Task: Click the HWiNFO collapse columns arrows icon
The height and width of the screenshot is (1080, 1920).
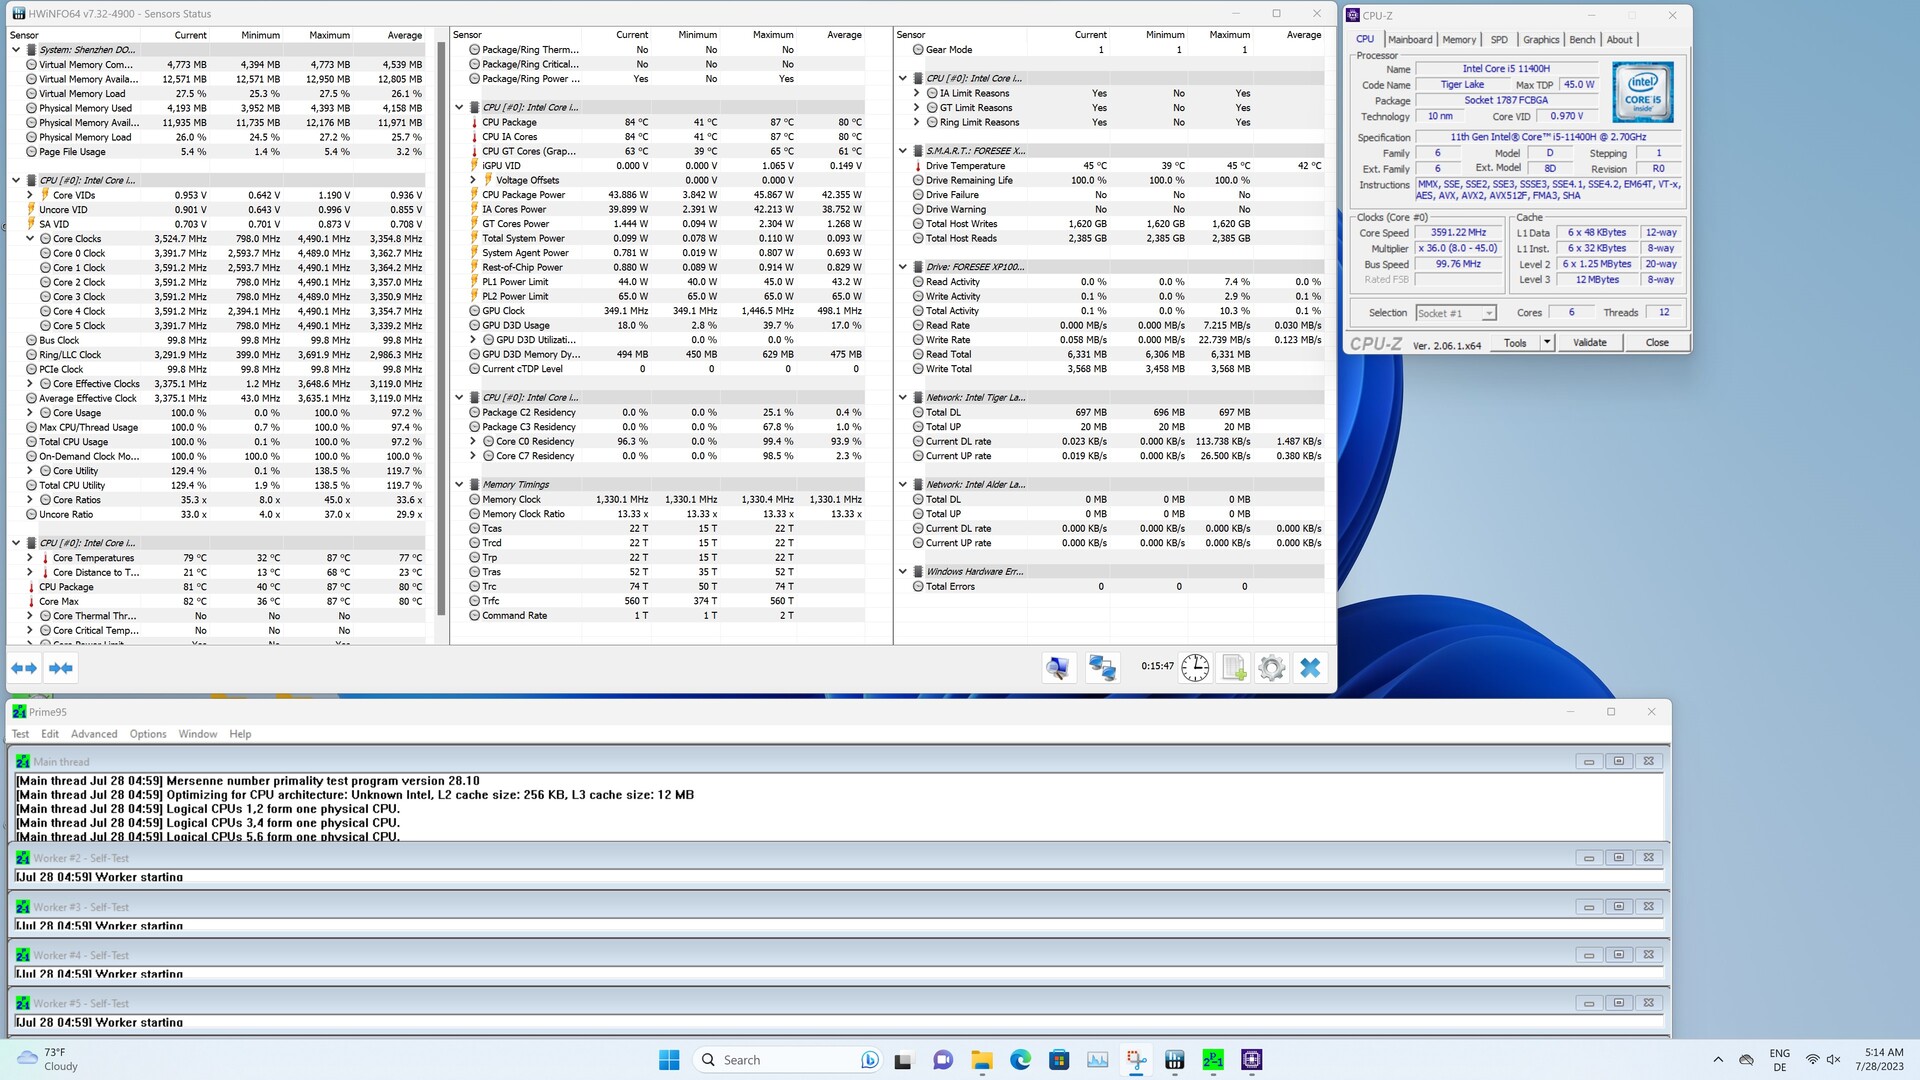Action: pyautogui.click(x=61, y=668)
